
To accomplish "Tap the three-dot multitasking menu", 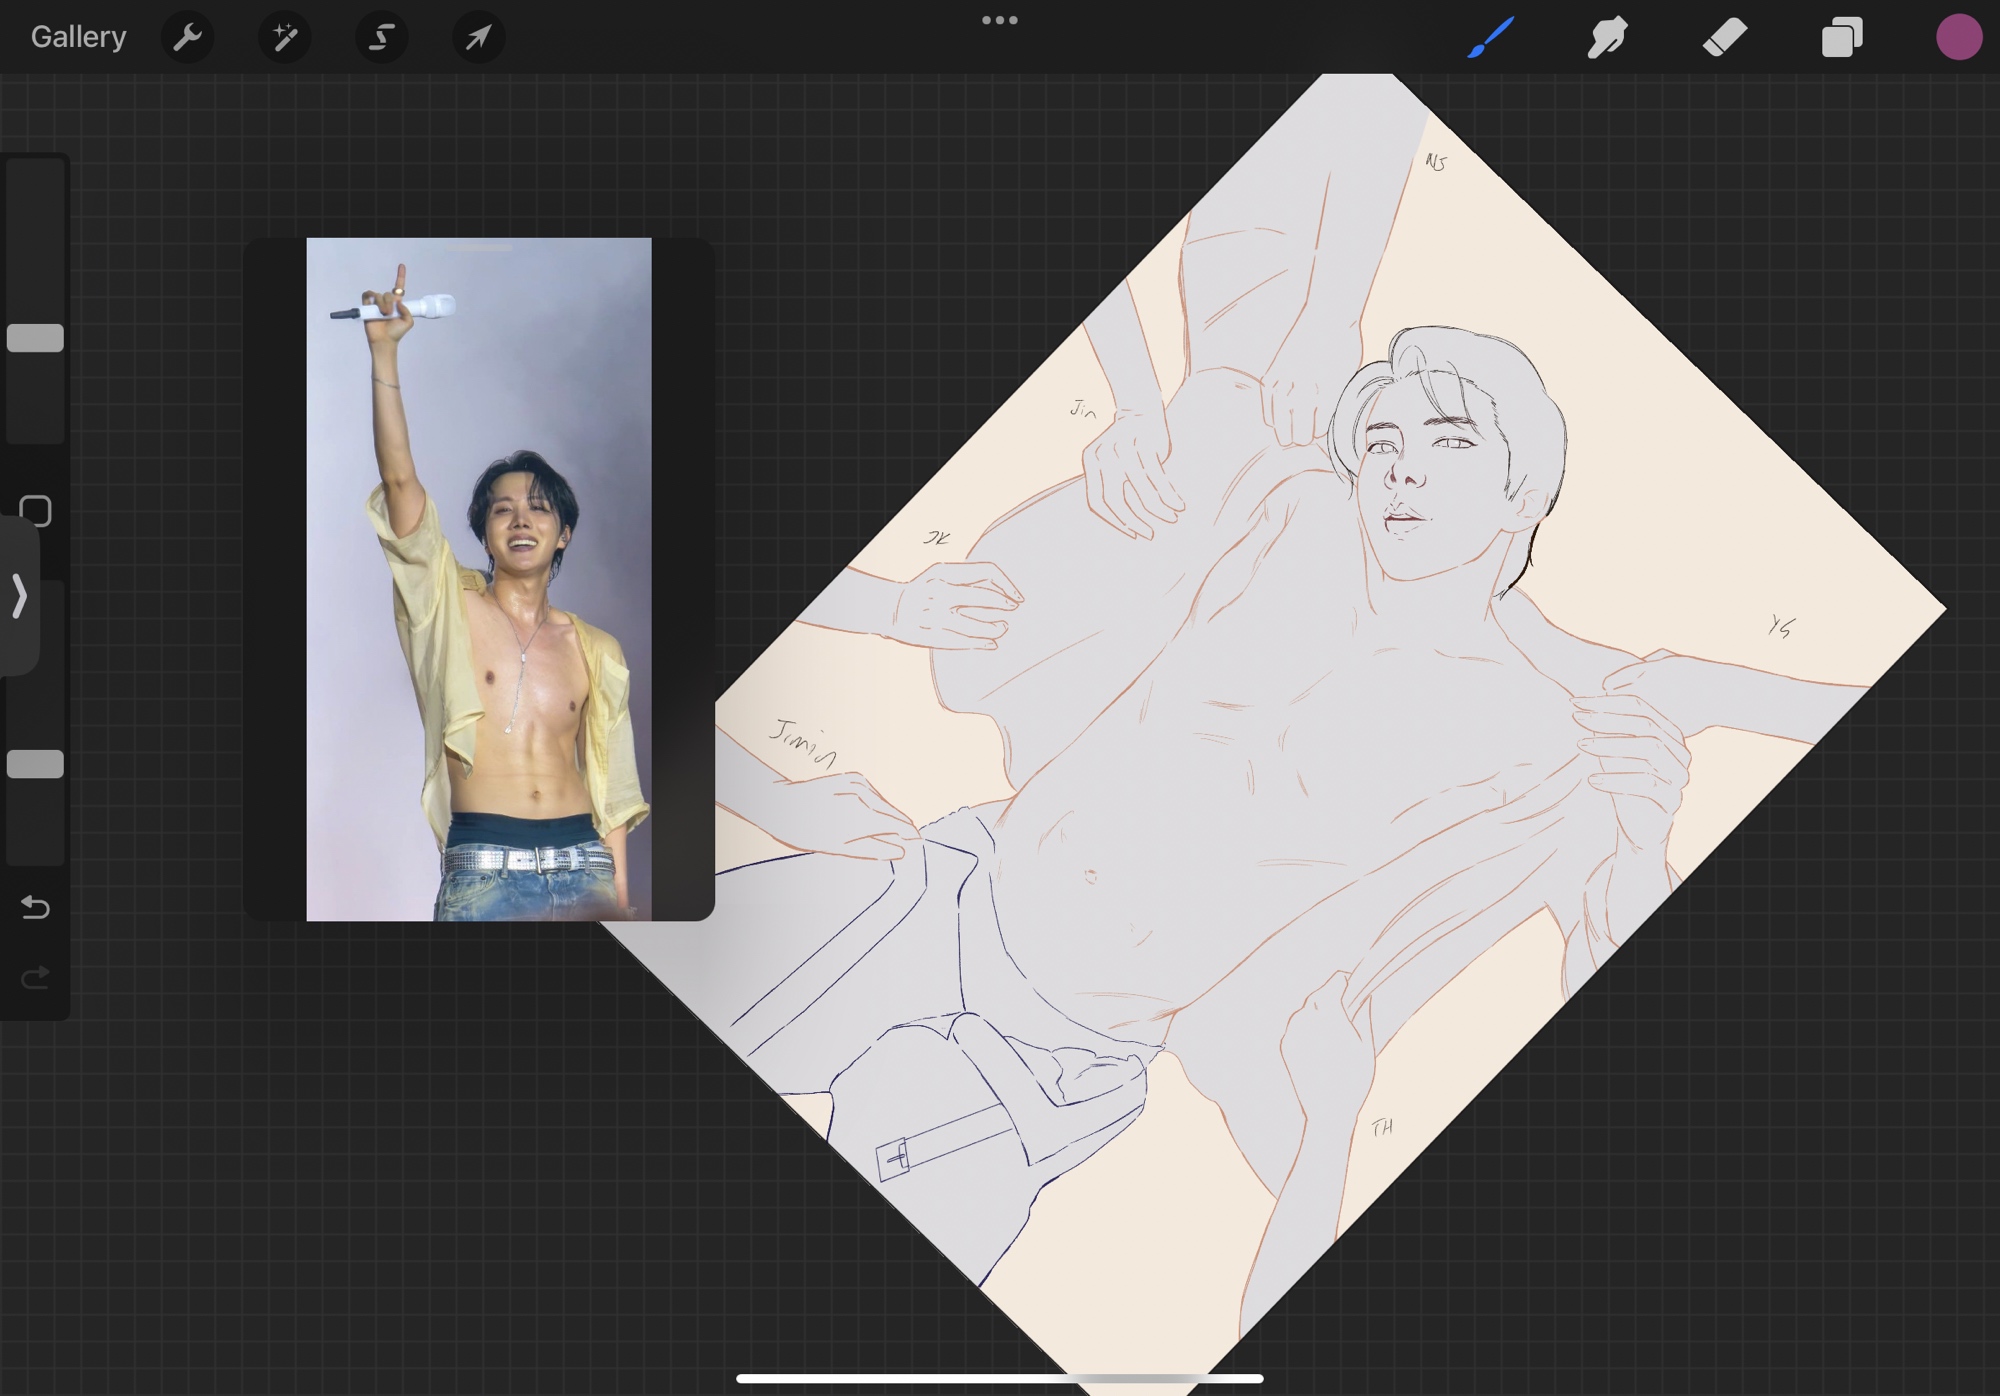I will point(999,20).
